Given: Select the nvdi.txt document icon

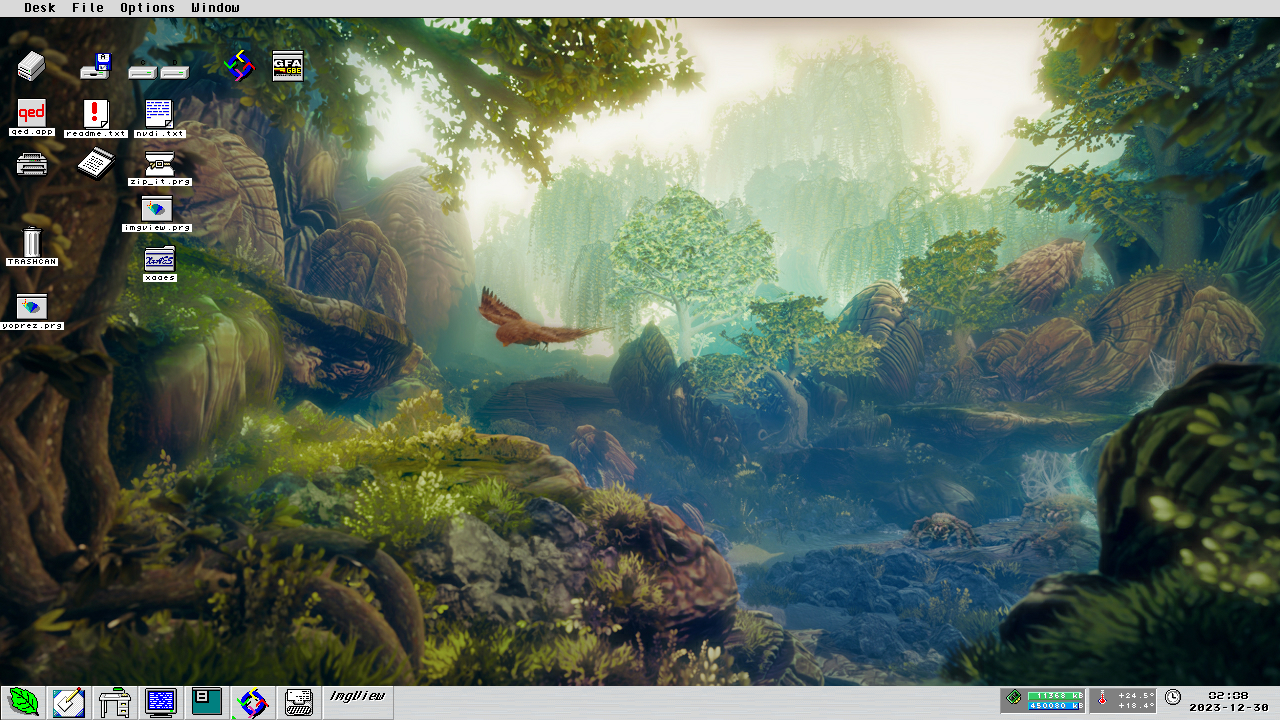Looking at the screenshot, I should (160, 119).
